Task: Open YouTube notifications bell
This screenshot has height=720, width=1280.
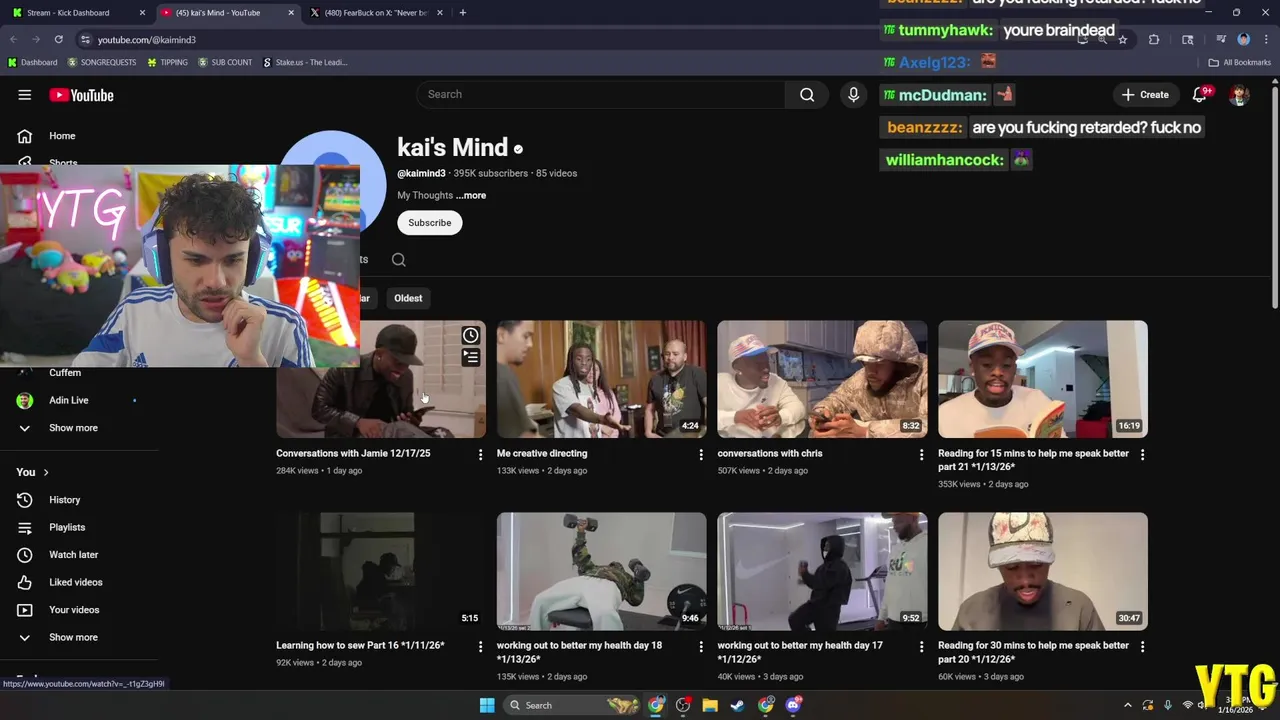Action: (1200, 94)
